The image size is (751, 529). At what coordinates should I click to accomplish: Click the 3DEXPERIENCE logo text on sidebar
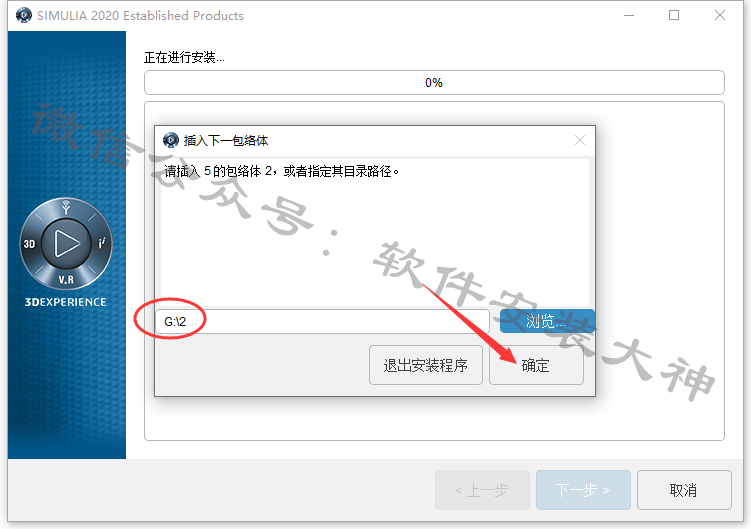click(66, 302)
